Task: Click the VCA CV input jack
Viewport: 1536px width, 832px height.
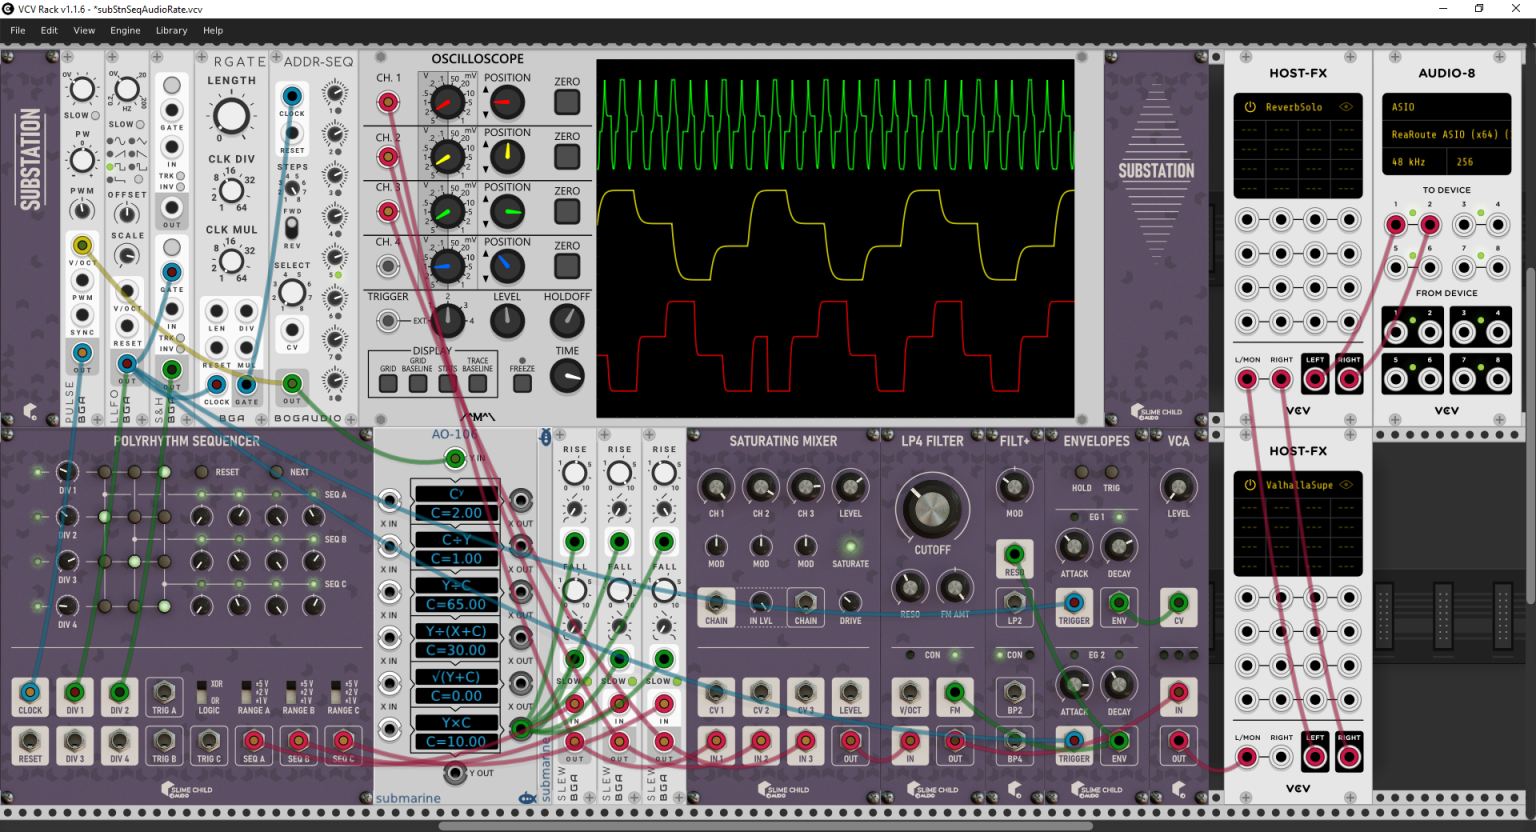Action: (1178, 603)
